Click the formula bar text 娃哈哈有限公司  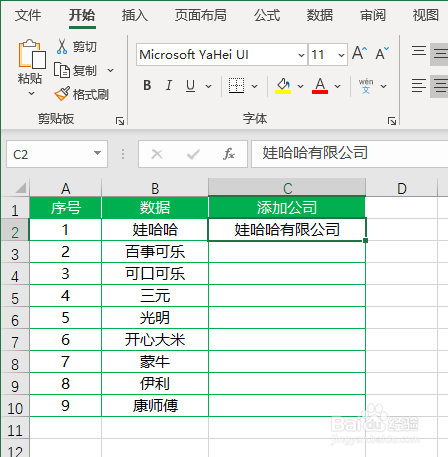pyautogui.click(x=315, y=153)
